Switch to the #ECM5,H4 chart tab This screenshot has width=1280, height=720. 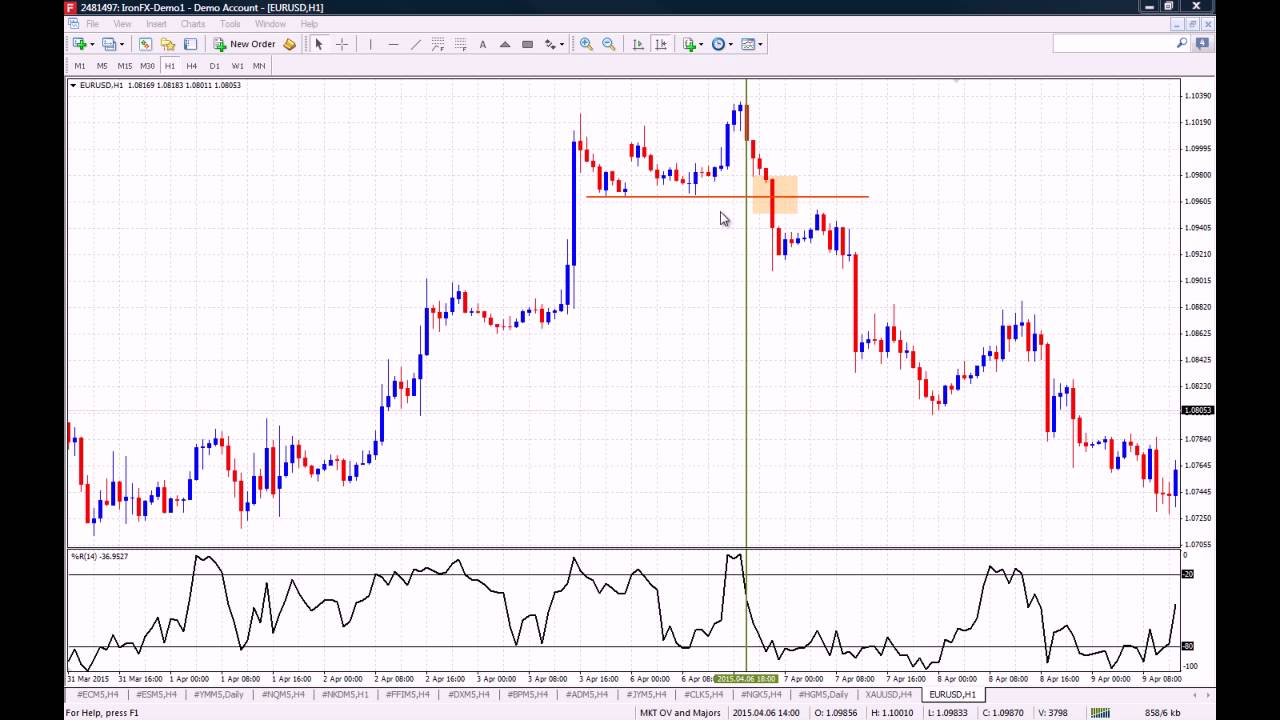point(97,694)
